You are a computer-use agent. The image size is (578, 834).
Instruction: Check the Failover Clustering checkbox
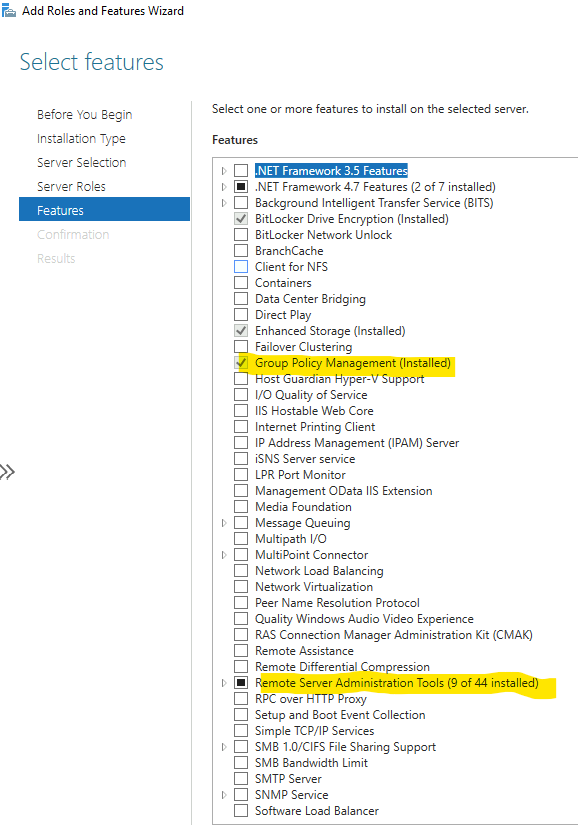point(241,347)
